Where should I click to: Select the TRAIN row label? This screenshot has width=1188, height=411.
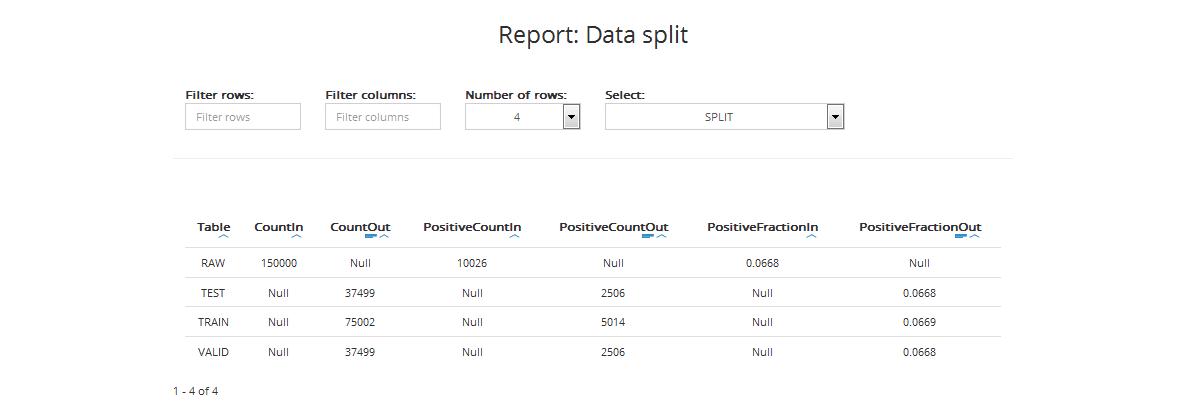(x=213, y=322)
